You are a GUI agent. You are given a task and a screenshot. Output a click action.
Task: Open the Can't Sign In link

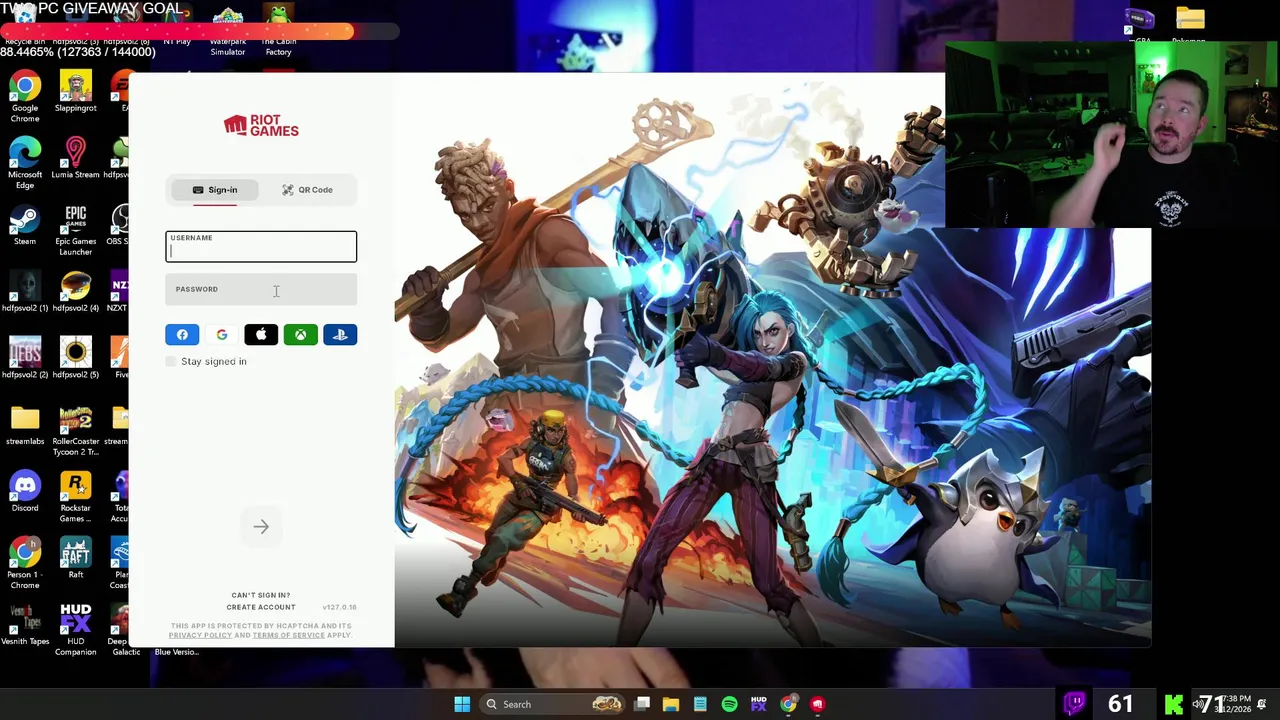tap(261, 595)
